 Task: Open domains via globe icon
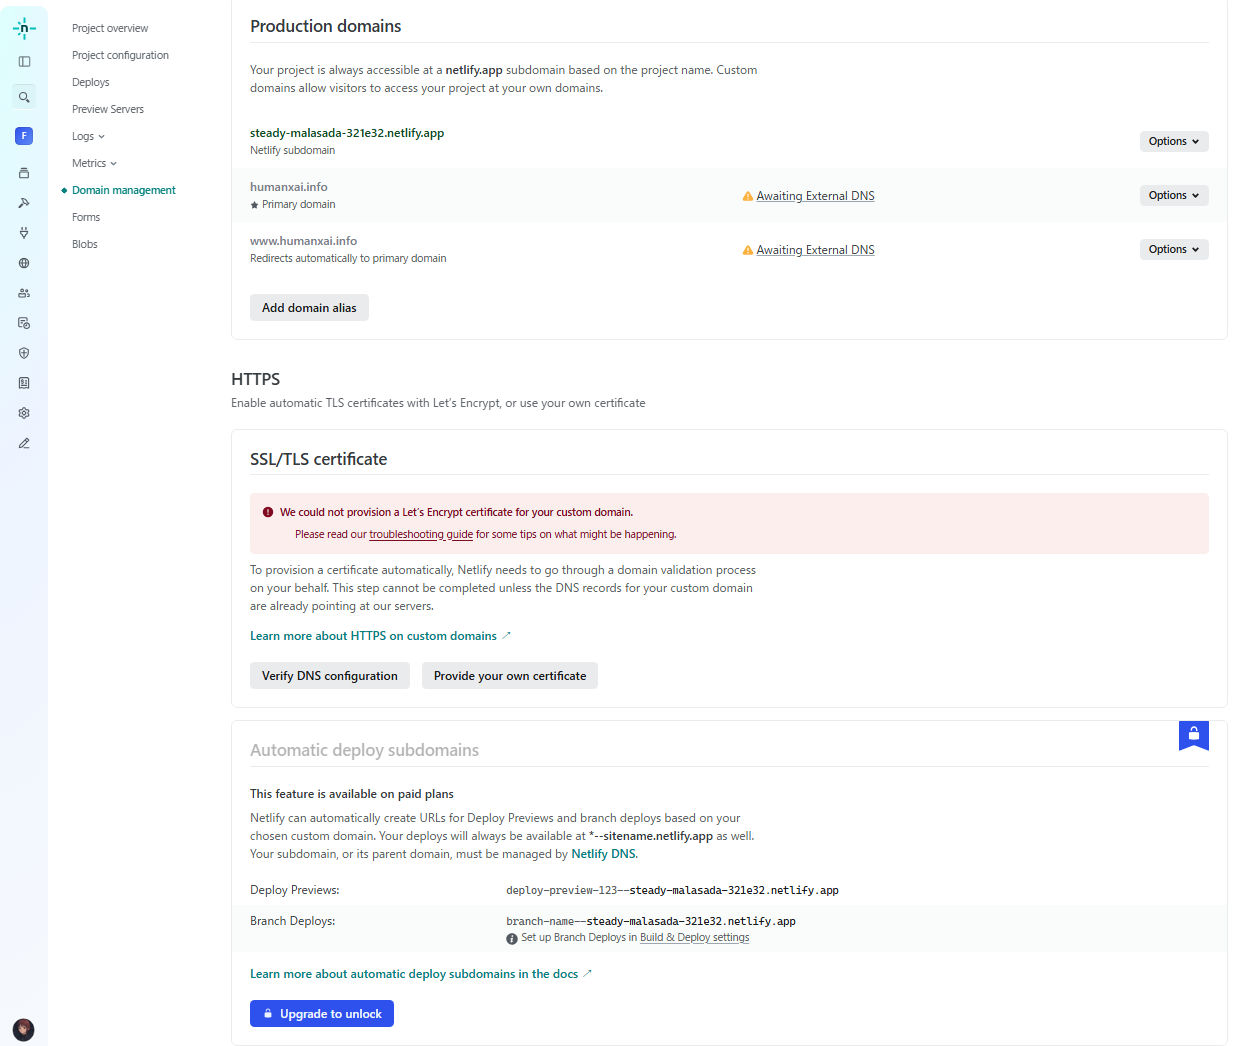24,263
